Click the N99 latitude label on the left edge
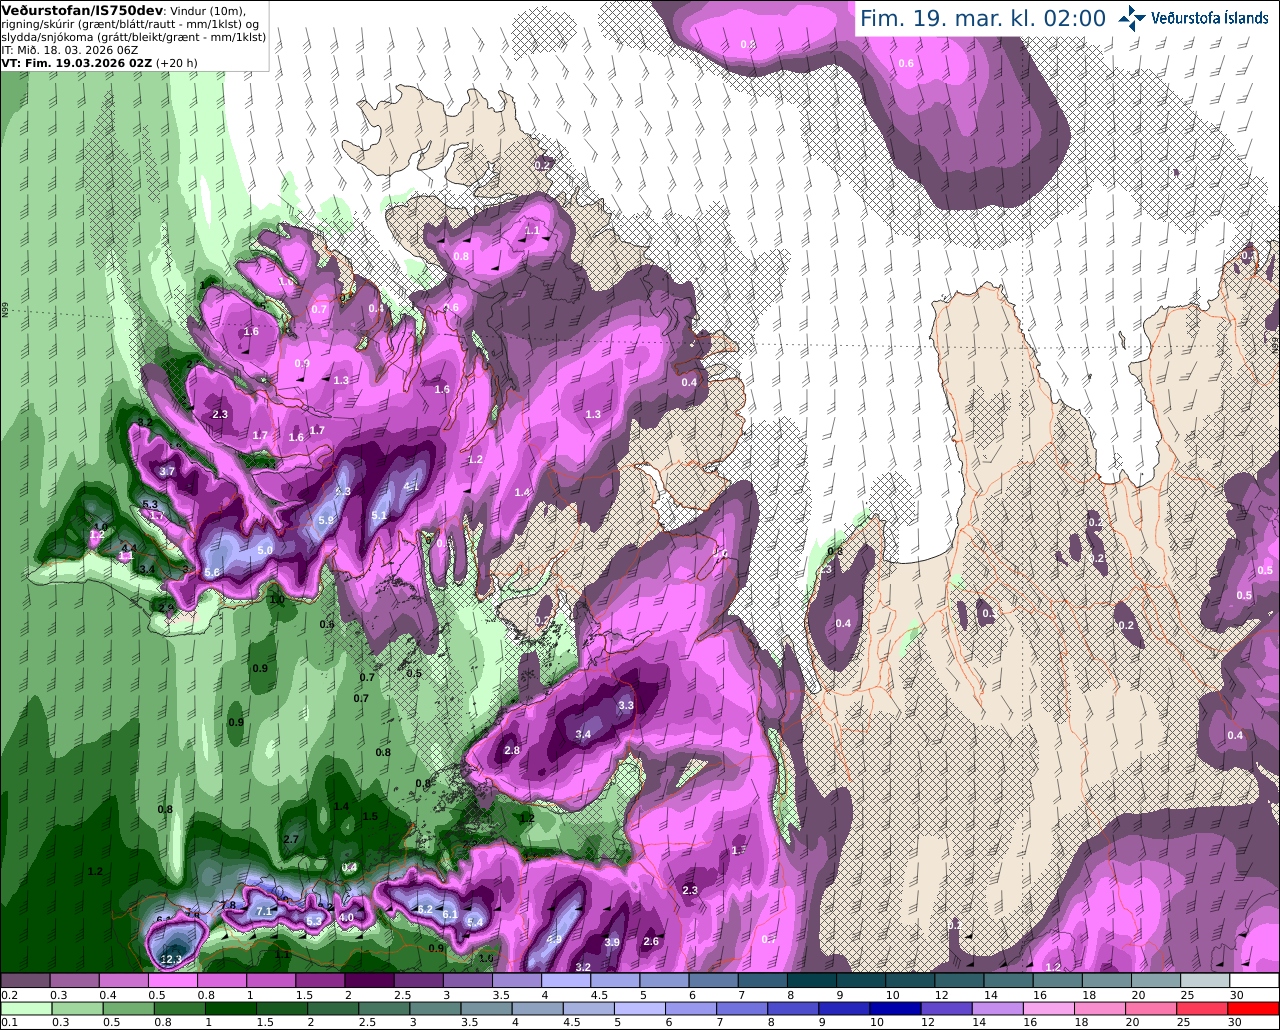This screenshot has height=1030, width=1280. [5, 311]
